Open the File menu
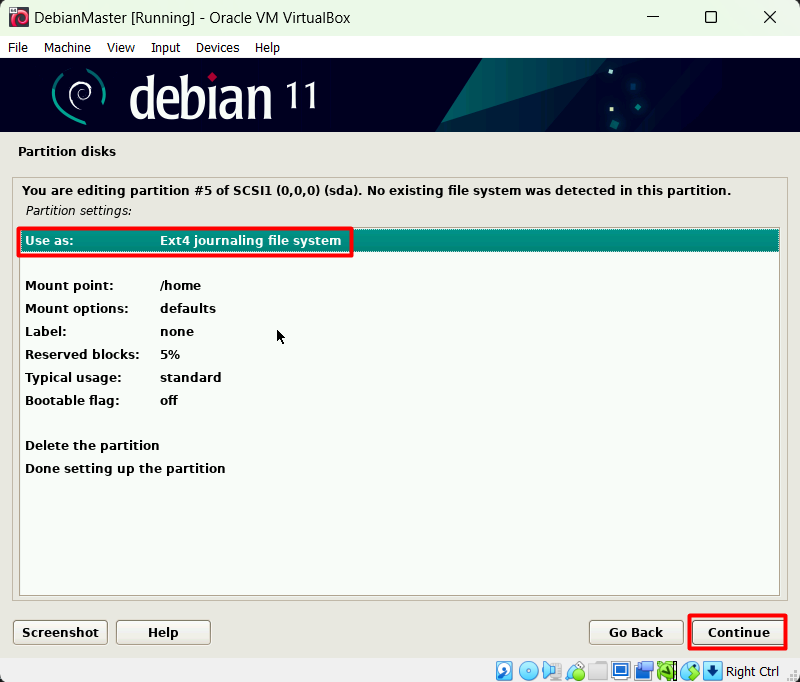800x682 pixels. click(18, 47)
